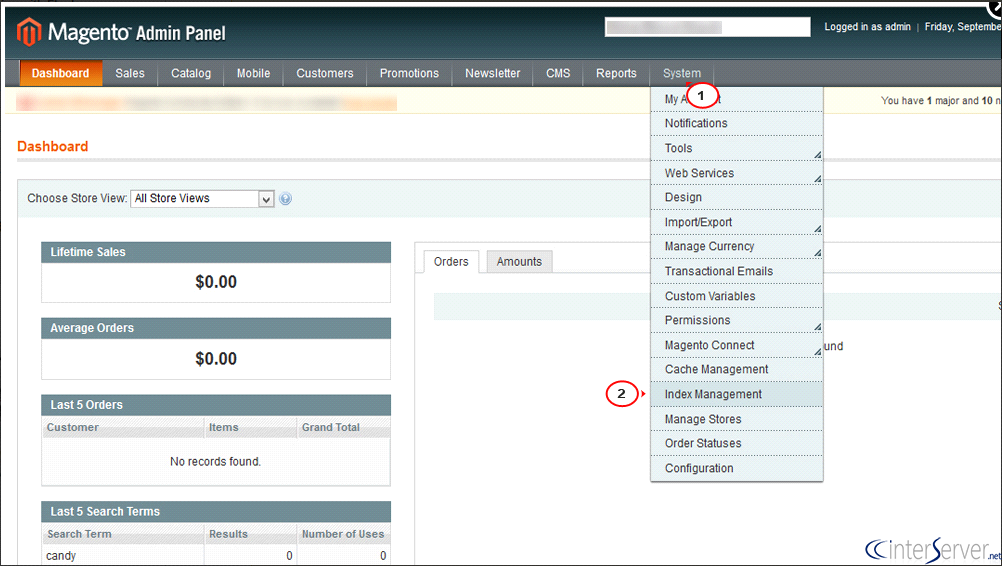Select Configuration menu item

point(737,468)
